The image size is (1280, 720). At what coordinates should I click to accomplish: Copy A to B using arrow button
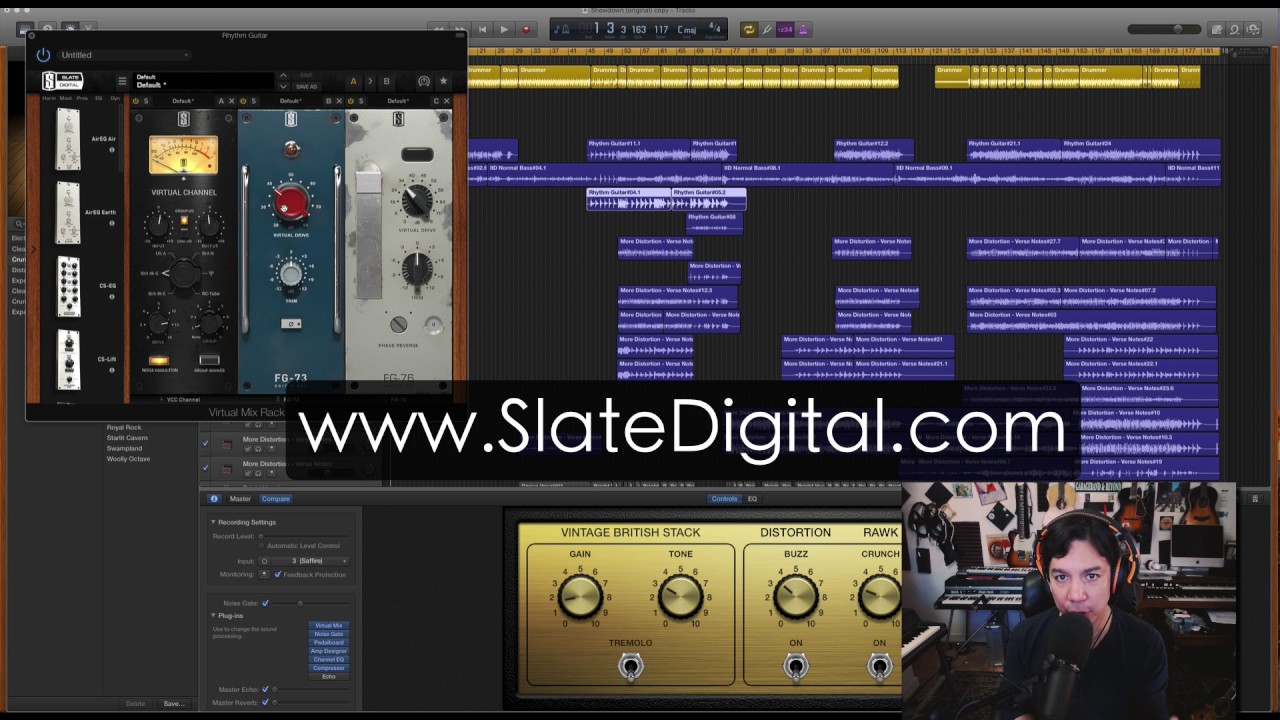coord(369,82)
